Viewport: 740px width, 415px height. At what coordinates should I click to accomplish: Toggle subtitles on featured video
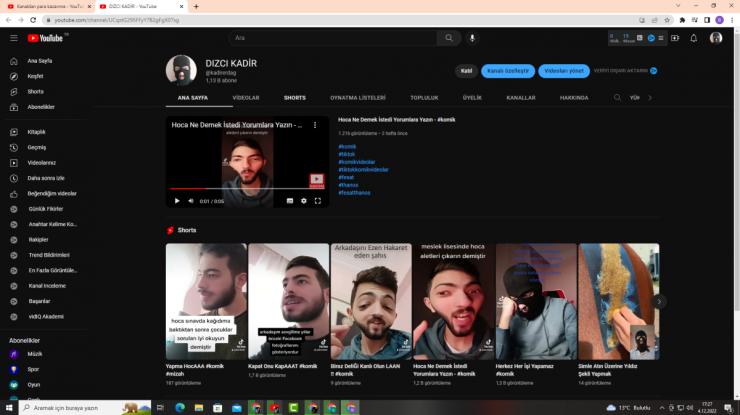(290, 201)
